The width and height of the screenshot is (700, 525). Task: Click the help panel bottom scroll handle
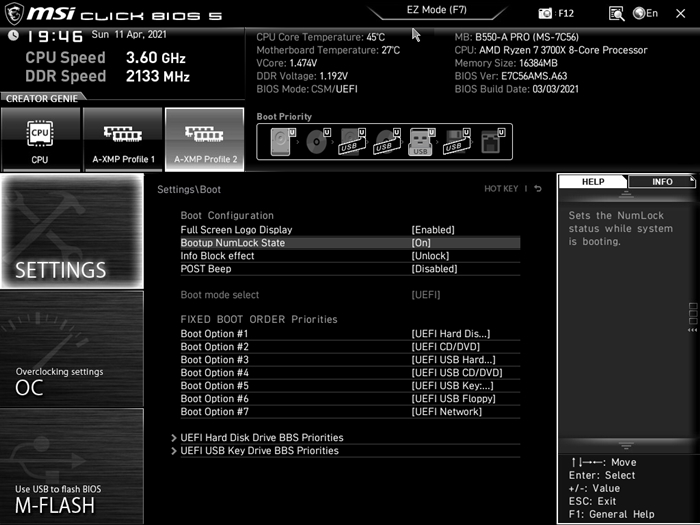click(626, 445)
